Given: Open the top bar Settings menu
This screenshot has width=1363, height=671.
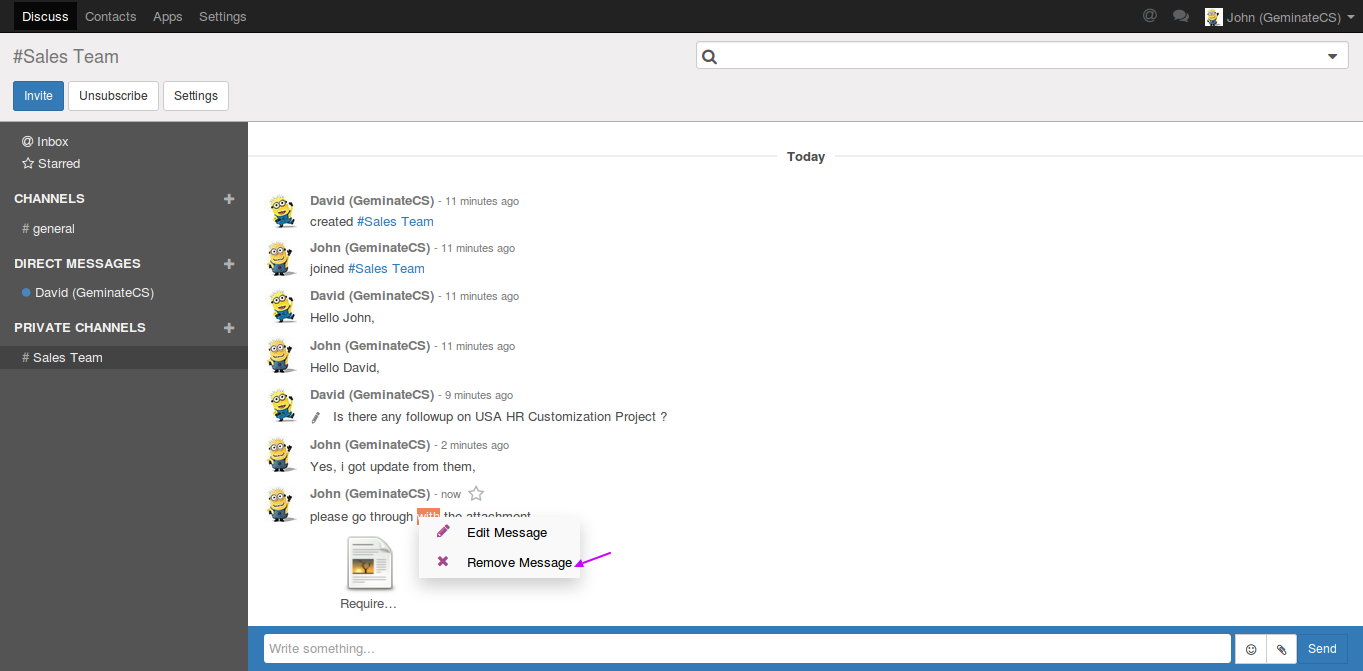Looking at the screenshot, I should pyautogui.click(x=223, y=16).
